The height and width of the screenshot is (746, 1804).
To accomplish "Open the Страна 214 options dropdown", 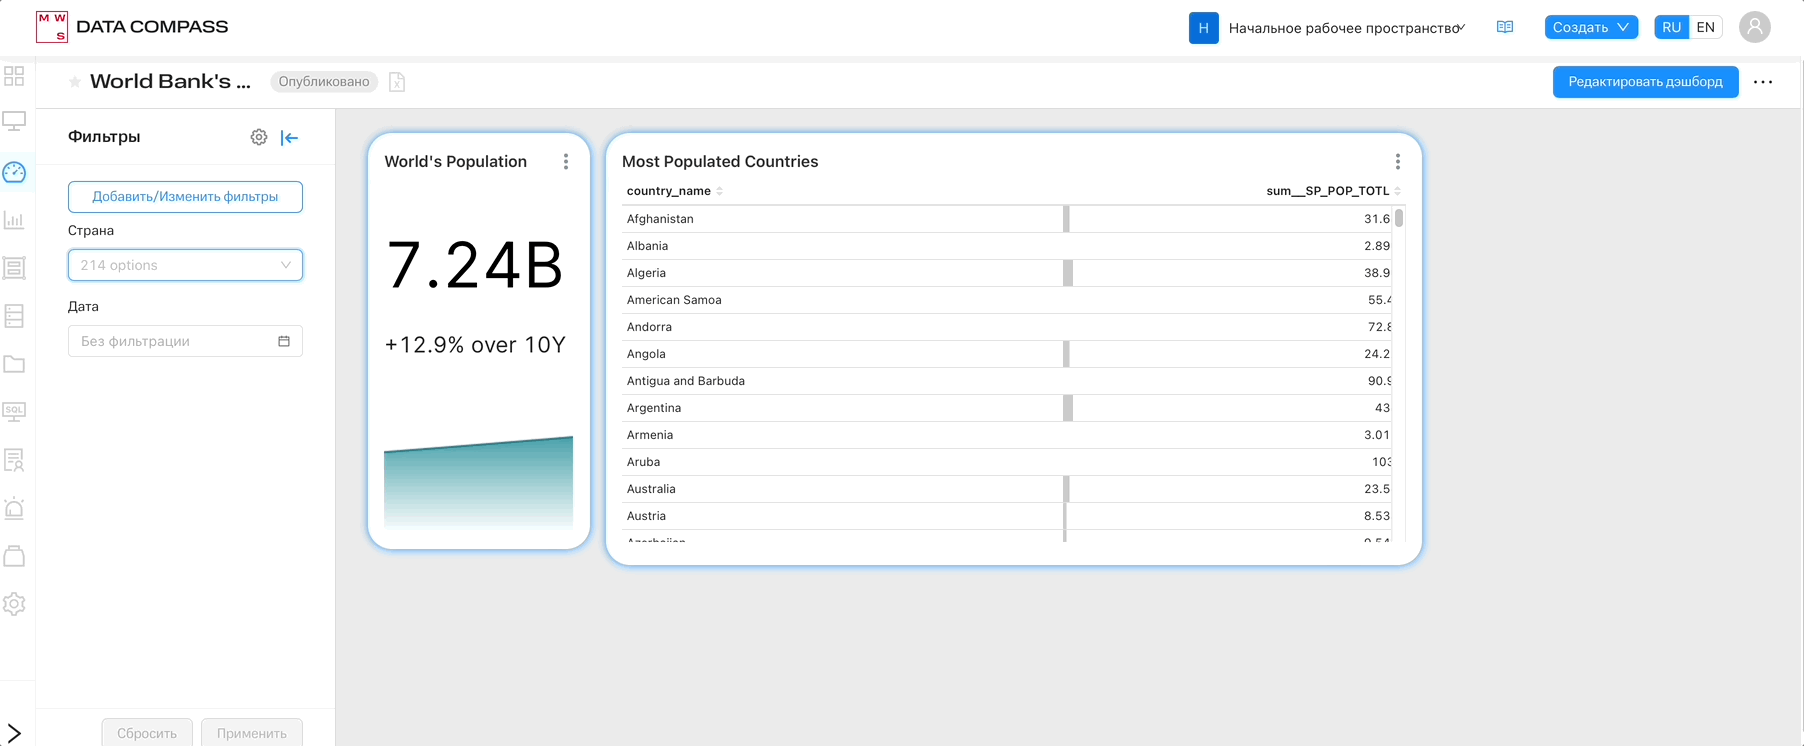I will click(185, 265).
